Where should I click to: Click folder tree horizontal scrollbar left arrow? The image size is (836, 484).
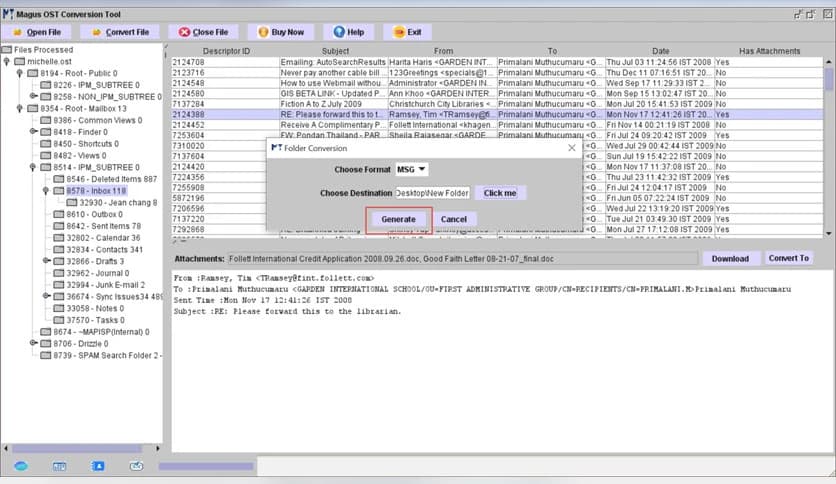tap(6, 448)
